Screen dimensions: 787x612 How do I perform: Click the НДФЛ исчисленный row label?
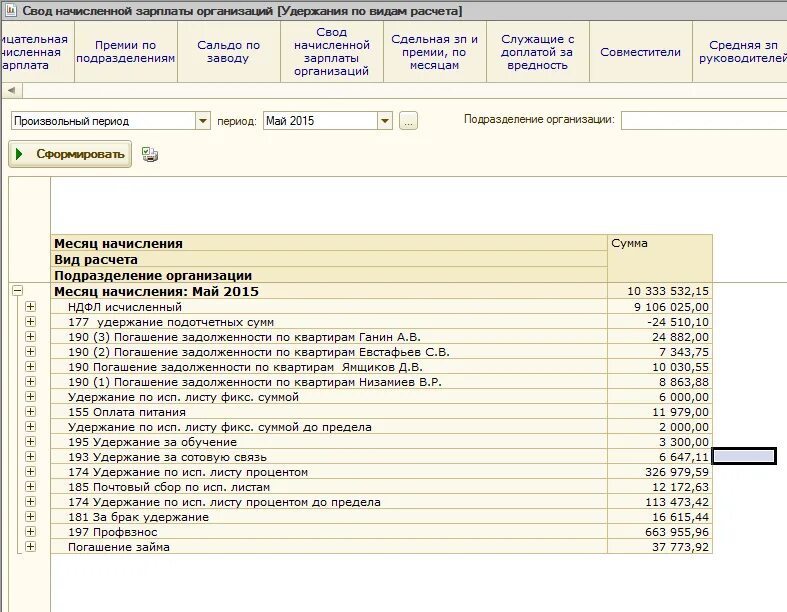(125, 307)
